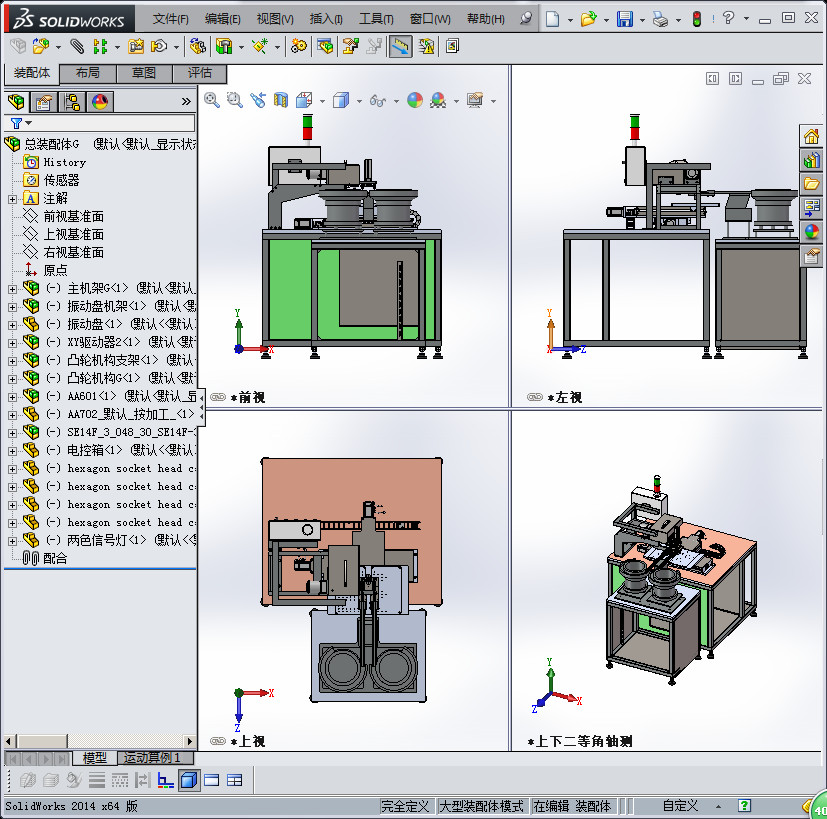Expand the 振动盘机架<1> tree node
827x819 pixels.
[x=13, y=307]
